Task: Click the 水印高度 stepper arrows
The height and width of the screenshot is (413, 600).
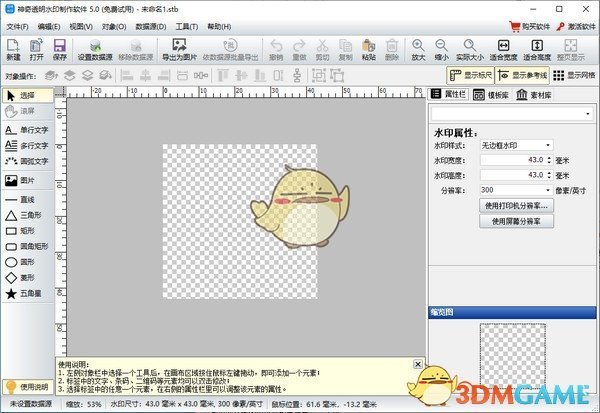Action: point(549,175)
